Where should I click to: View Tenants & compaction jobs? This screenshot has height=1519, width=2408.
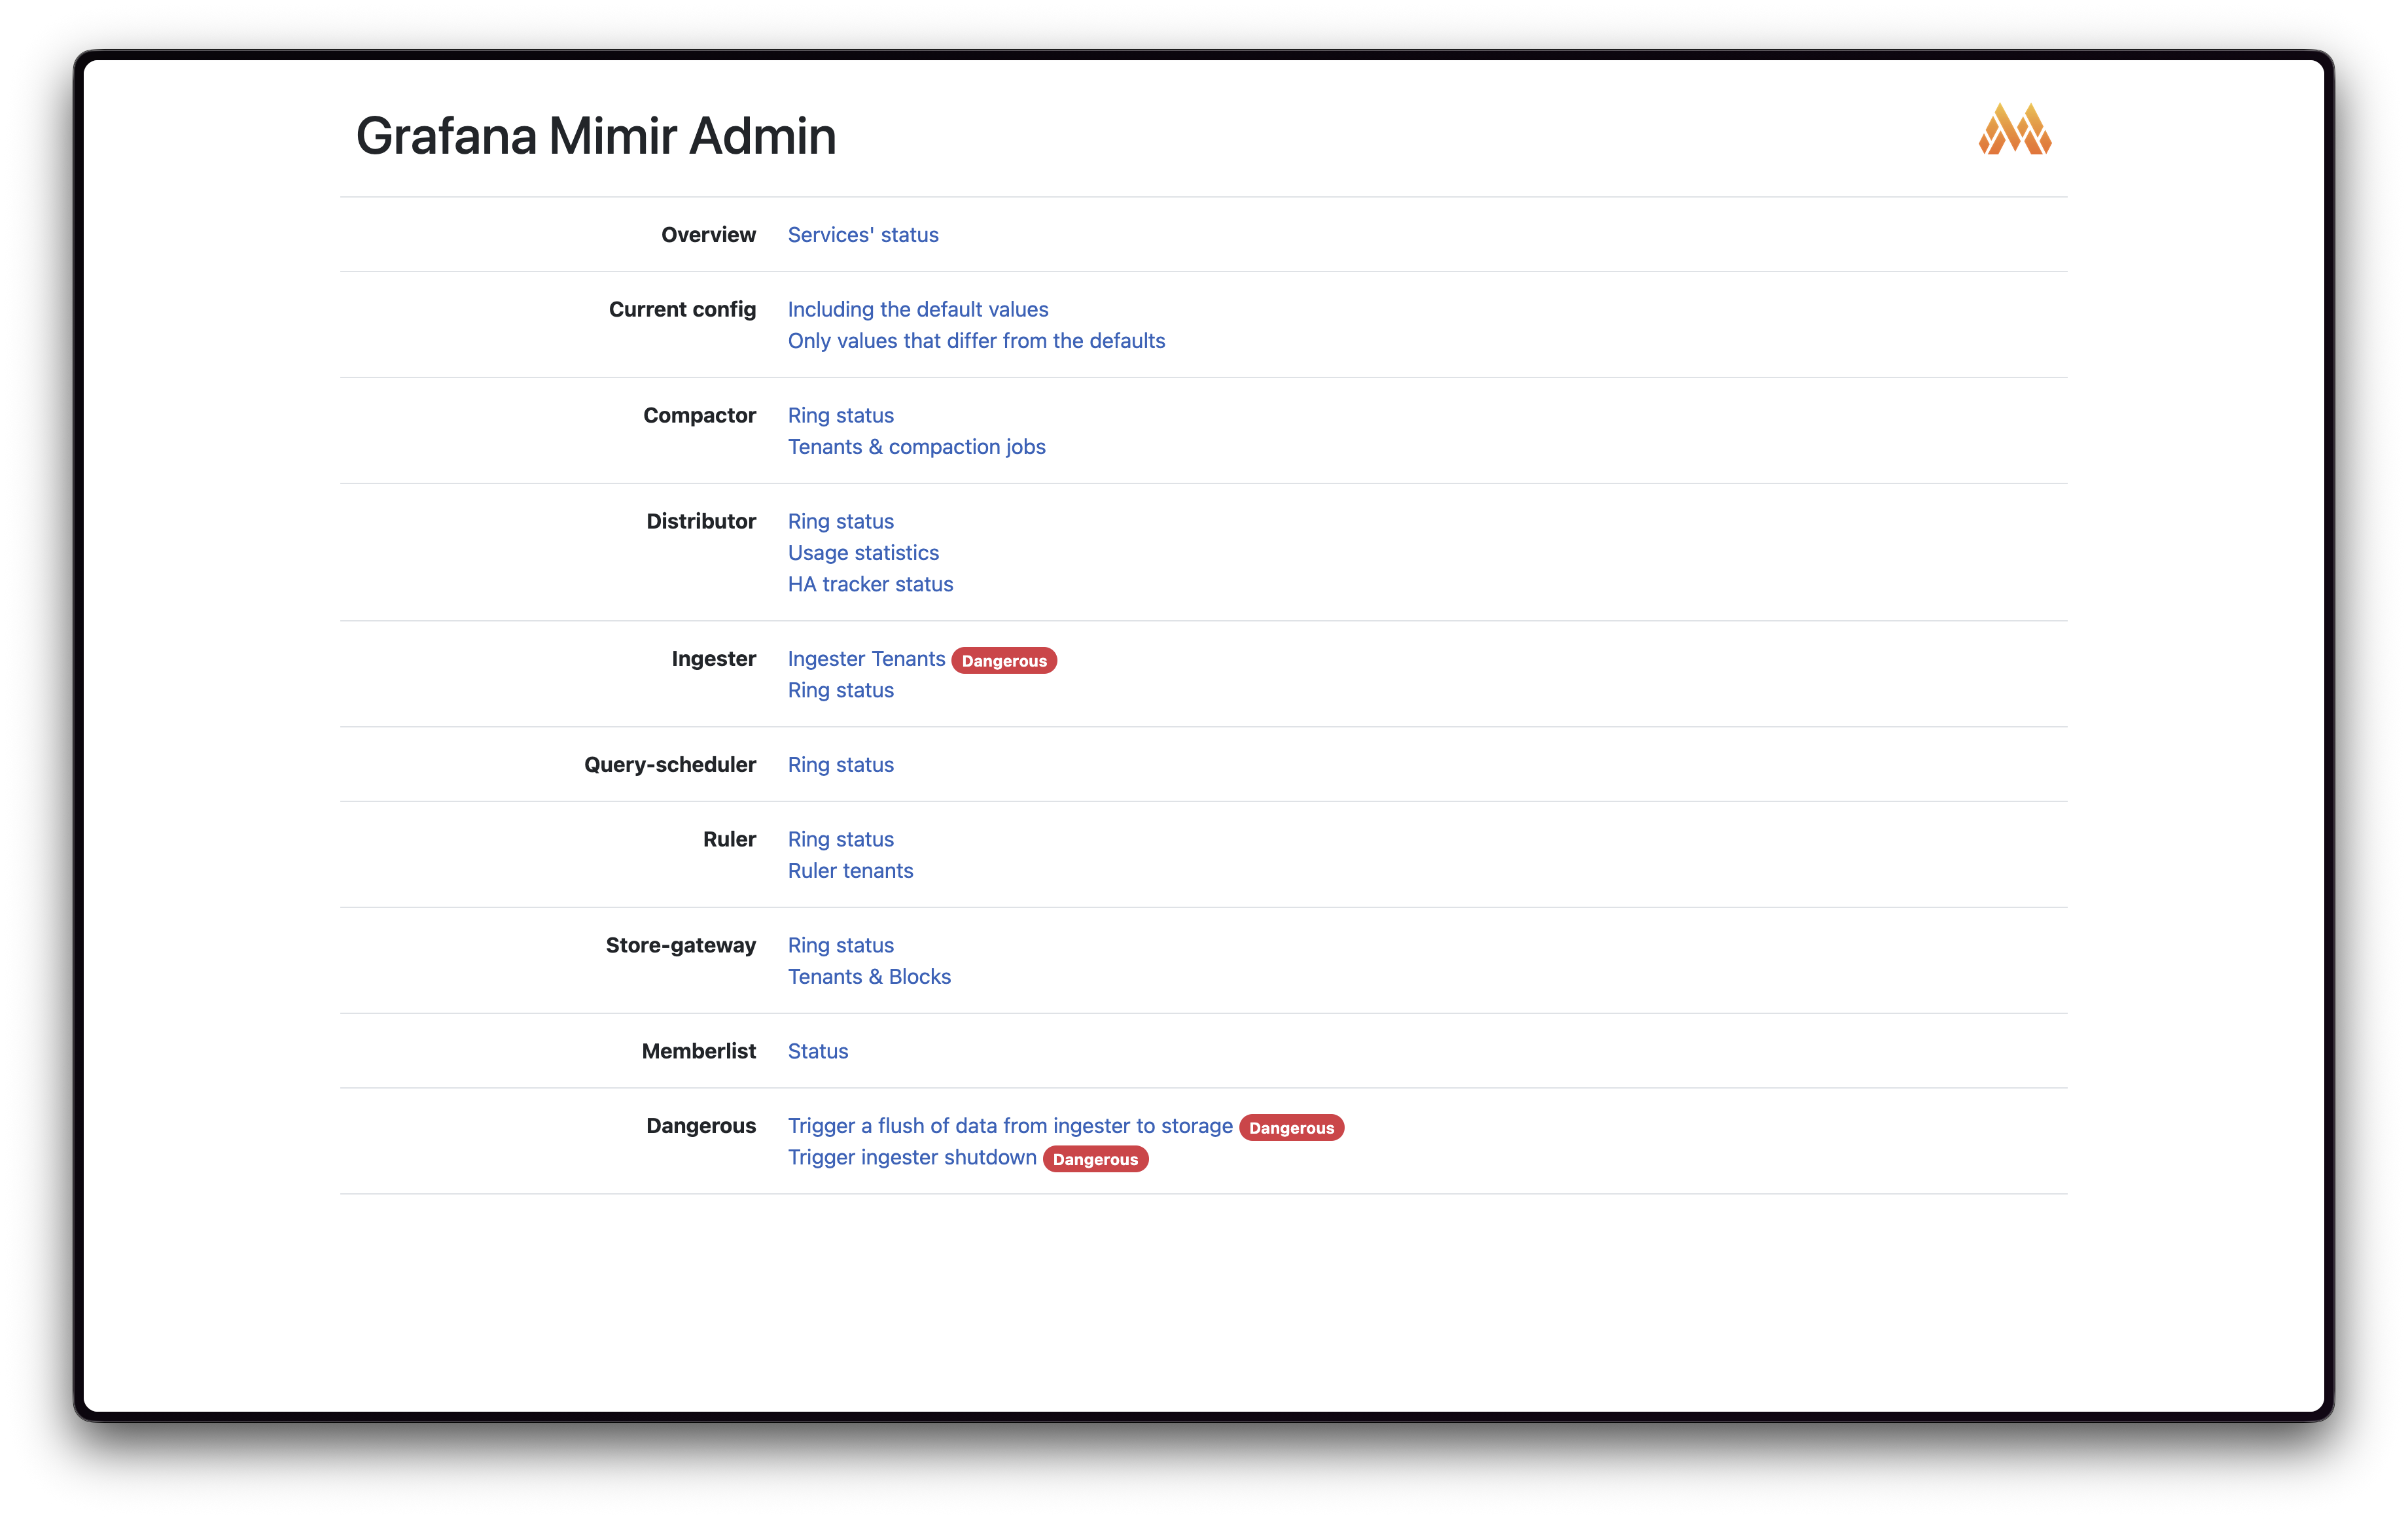tap(916, 447)
